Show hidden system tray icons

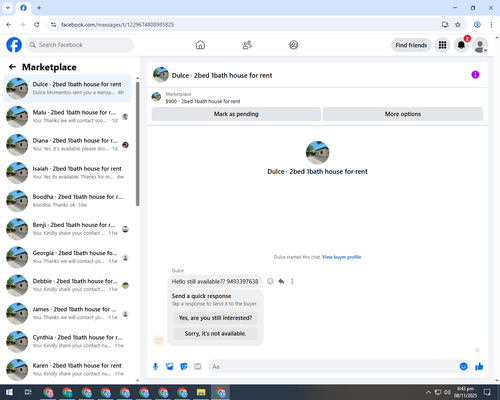coord(428,392)
